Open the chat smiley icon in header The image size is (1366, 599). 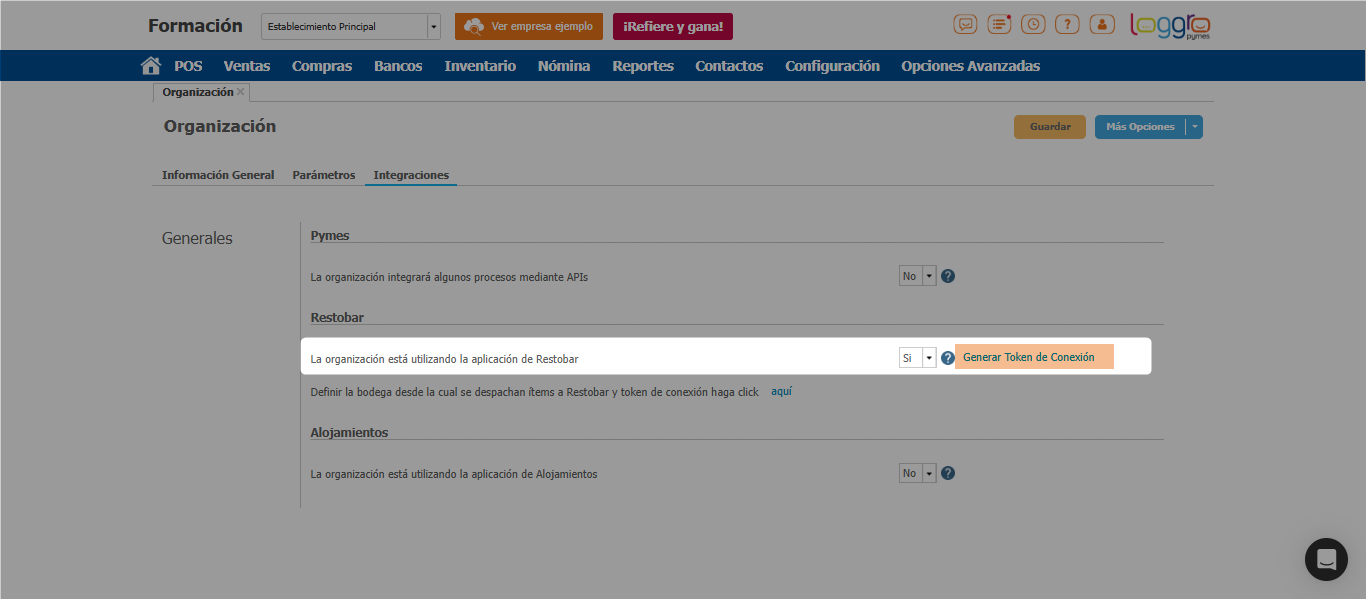pyautogui.click(x=965, y=25)
